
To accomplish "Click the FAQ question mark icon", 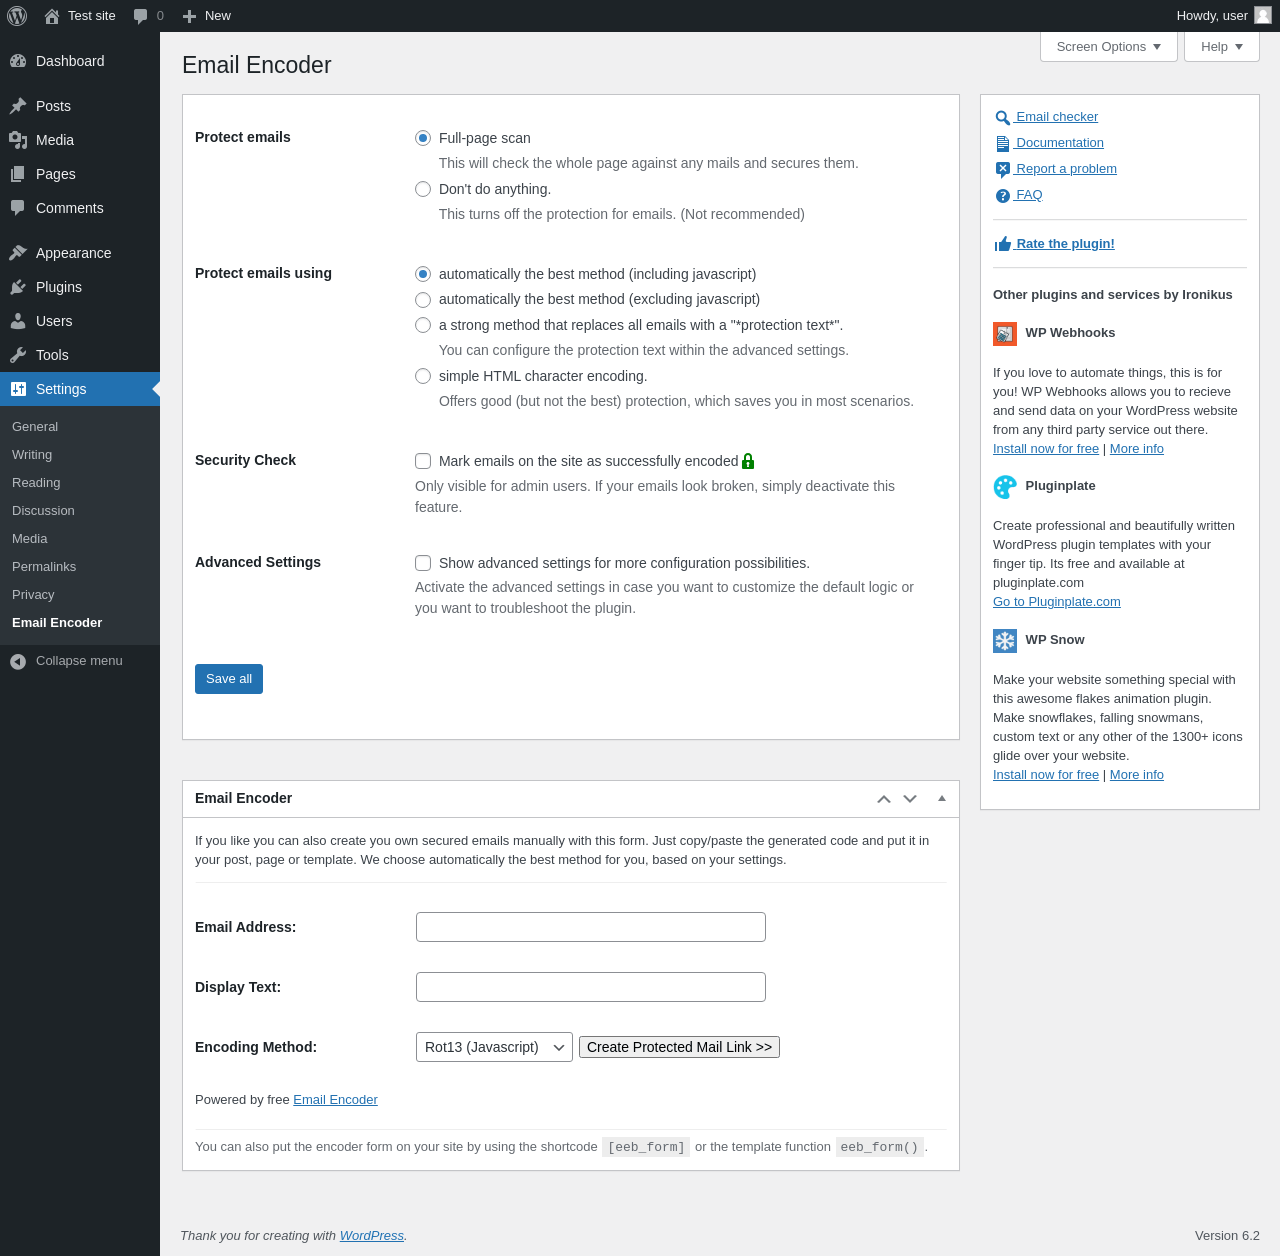I will pyautogui.click(x=1003, y=196).
